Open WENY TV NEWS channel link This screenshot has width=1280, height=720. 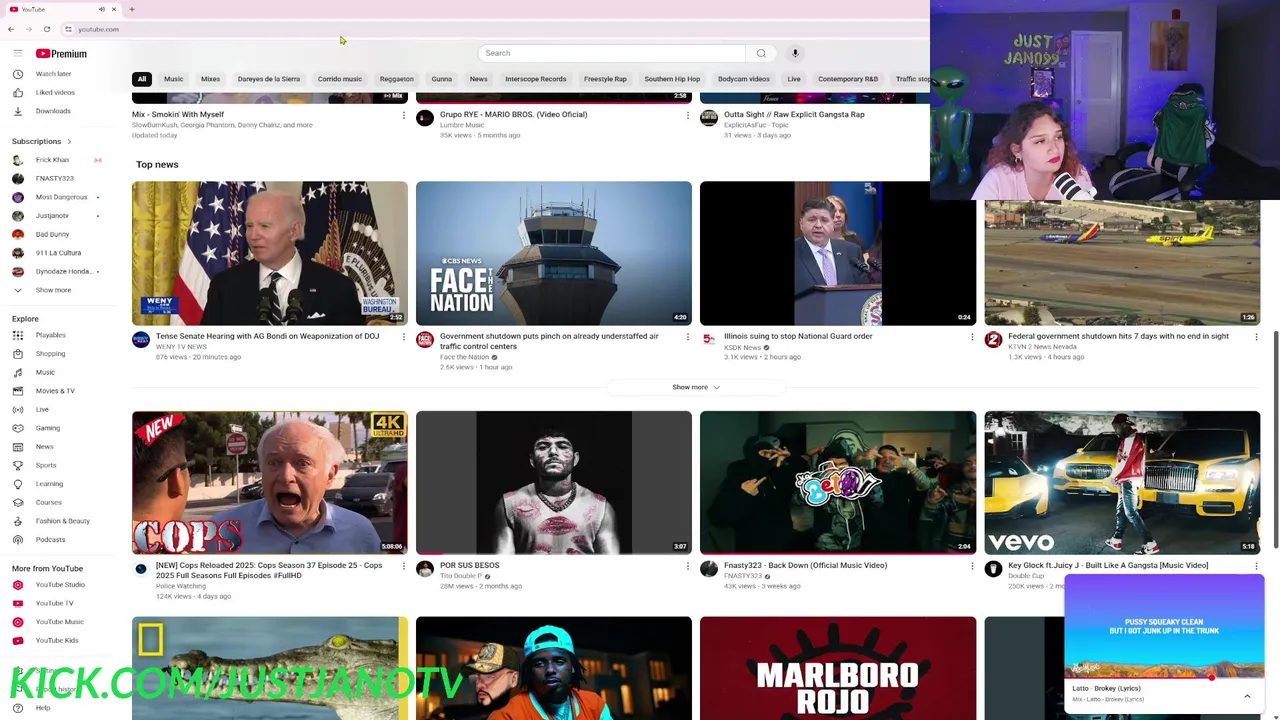coord(181,347)
